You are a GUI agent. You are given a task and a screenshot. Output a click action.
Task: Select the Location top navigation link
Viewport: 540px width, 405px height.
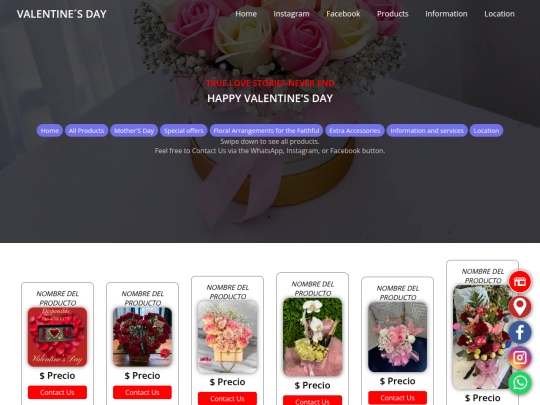click(x=499, y=14)
